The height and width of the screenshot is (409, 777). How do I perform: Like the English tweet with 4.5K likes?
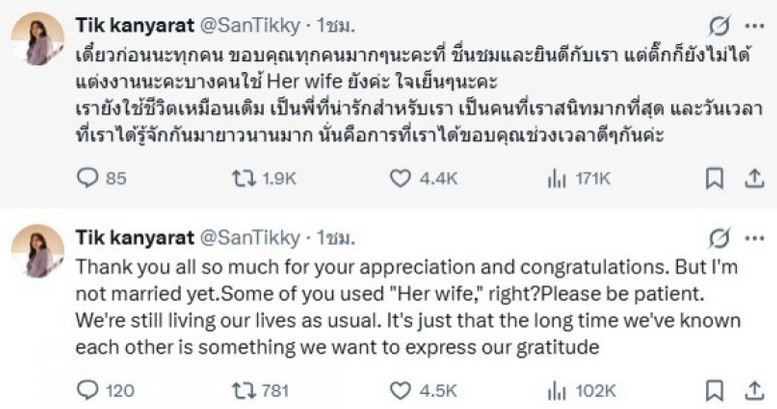pyautogui.click(x=401, y=389)
